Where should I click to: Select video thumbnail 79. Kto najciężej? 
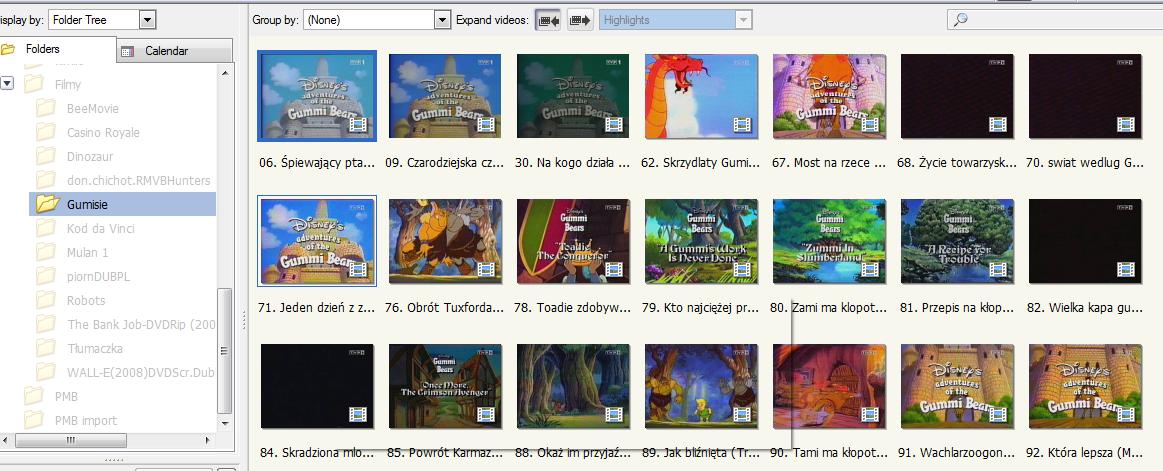pyautogui.click(x=701, y=241)
